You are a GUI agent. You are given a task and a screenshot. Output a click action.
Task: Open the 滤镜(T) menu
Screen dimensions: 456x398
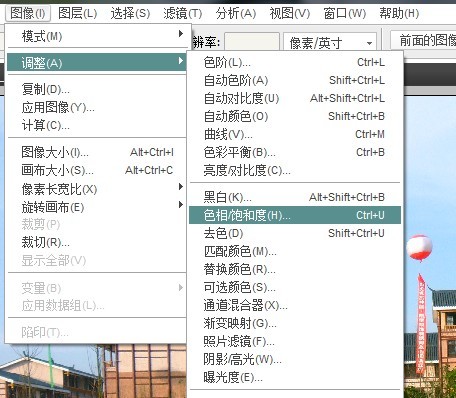183,13
